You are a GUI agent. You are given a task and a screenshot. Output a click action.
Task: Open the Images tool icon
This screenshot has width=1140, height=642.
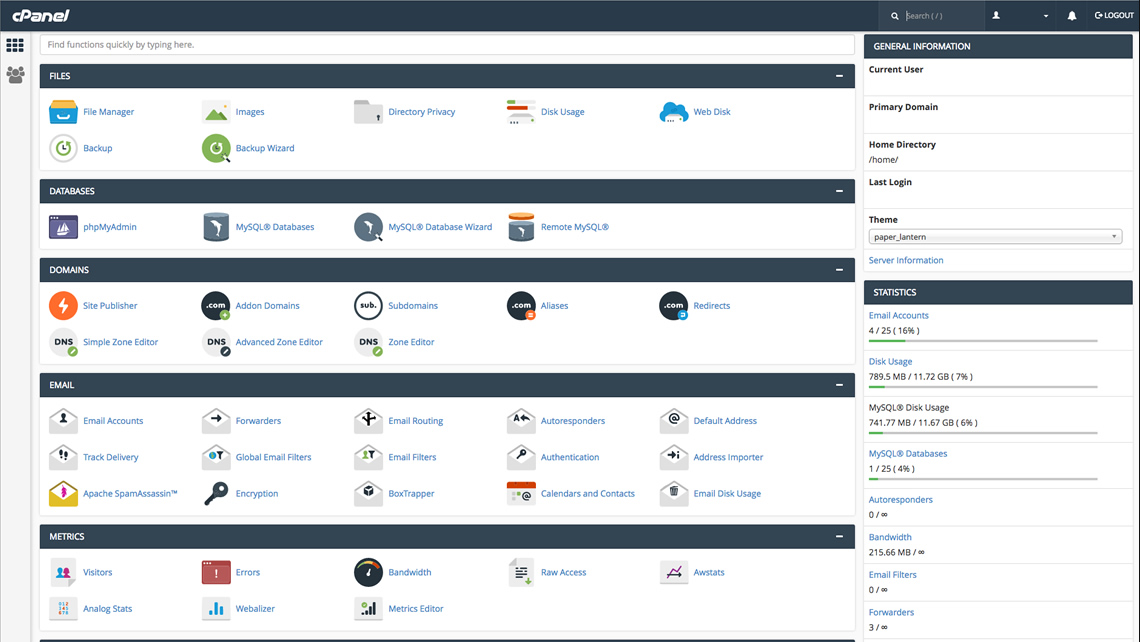coord(216,112)
